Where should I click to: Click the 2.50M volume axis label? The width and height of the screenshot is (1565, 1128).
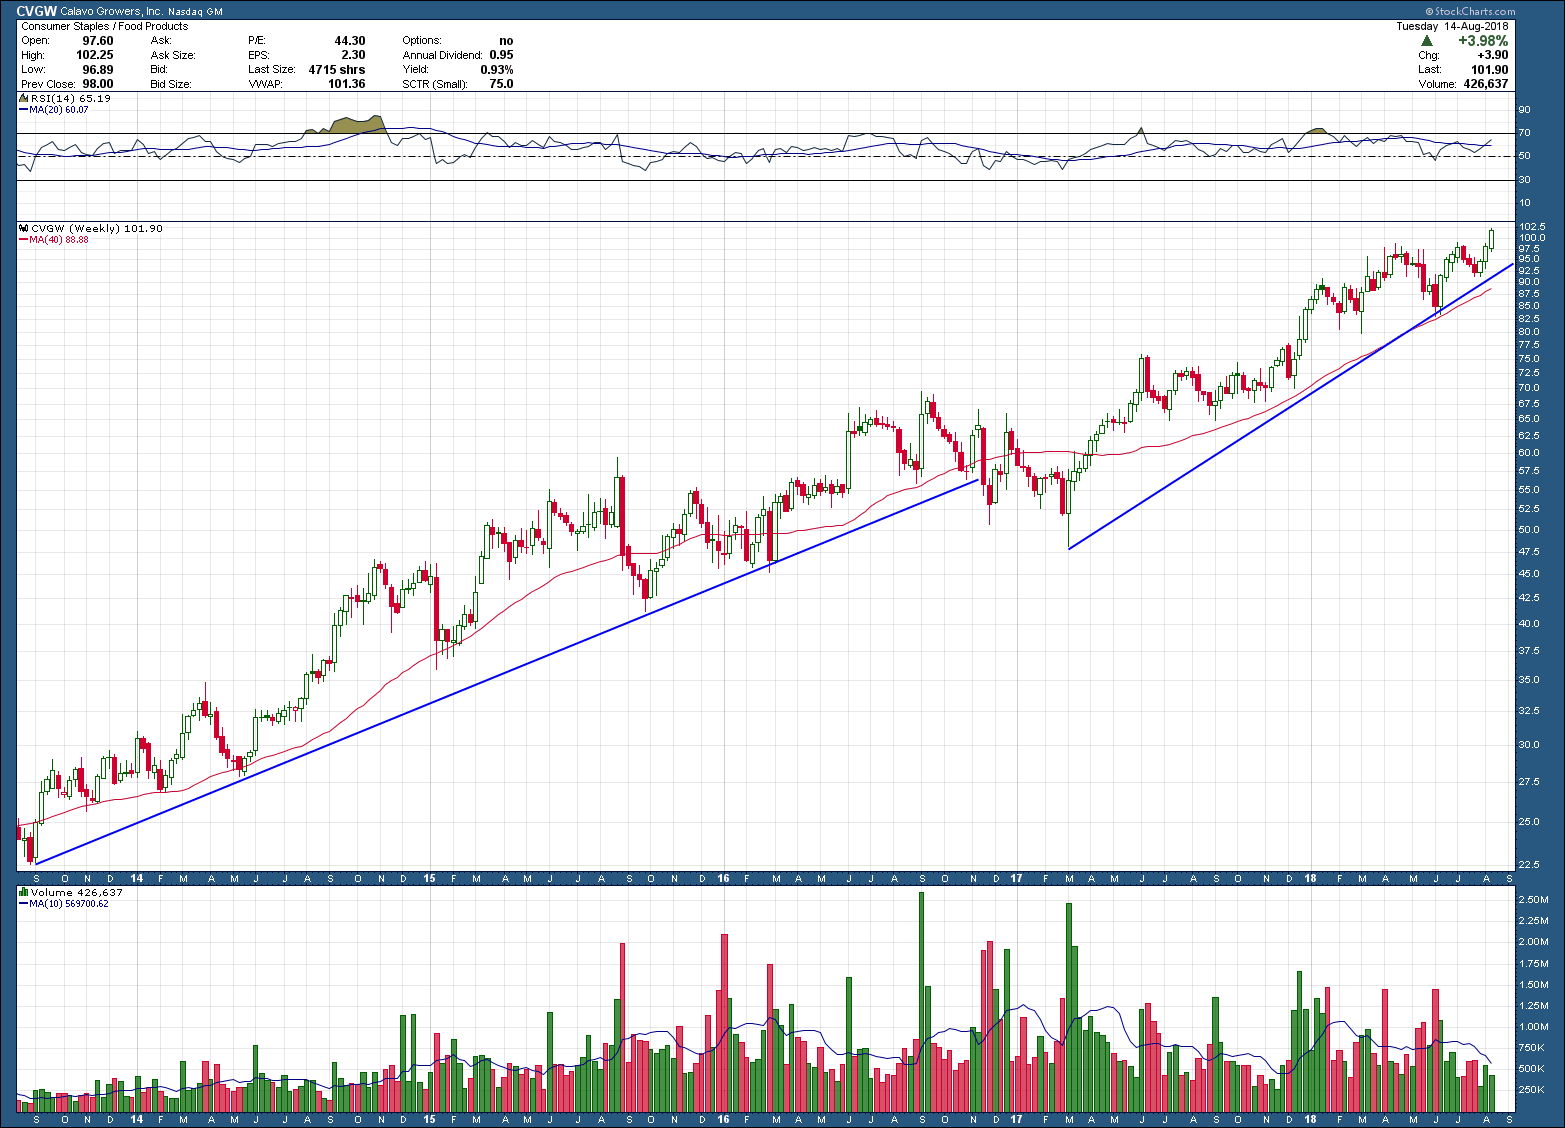pyautogui.click(x=1533, y=900)
